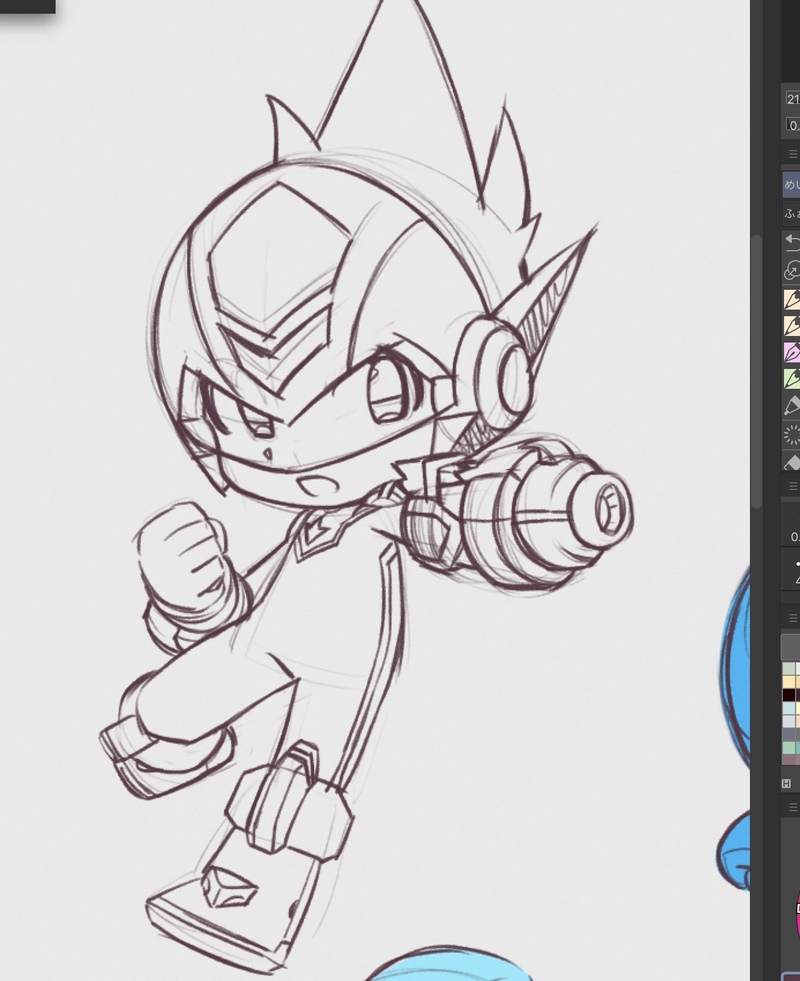
Task: Click the value field showing 0 below 21
Action: tap(792, 125)
